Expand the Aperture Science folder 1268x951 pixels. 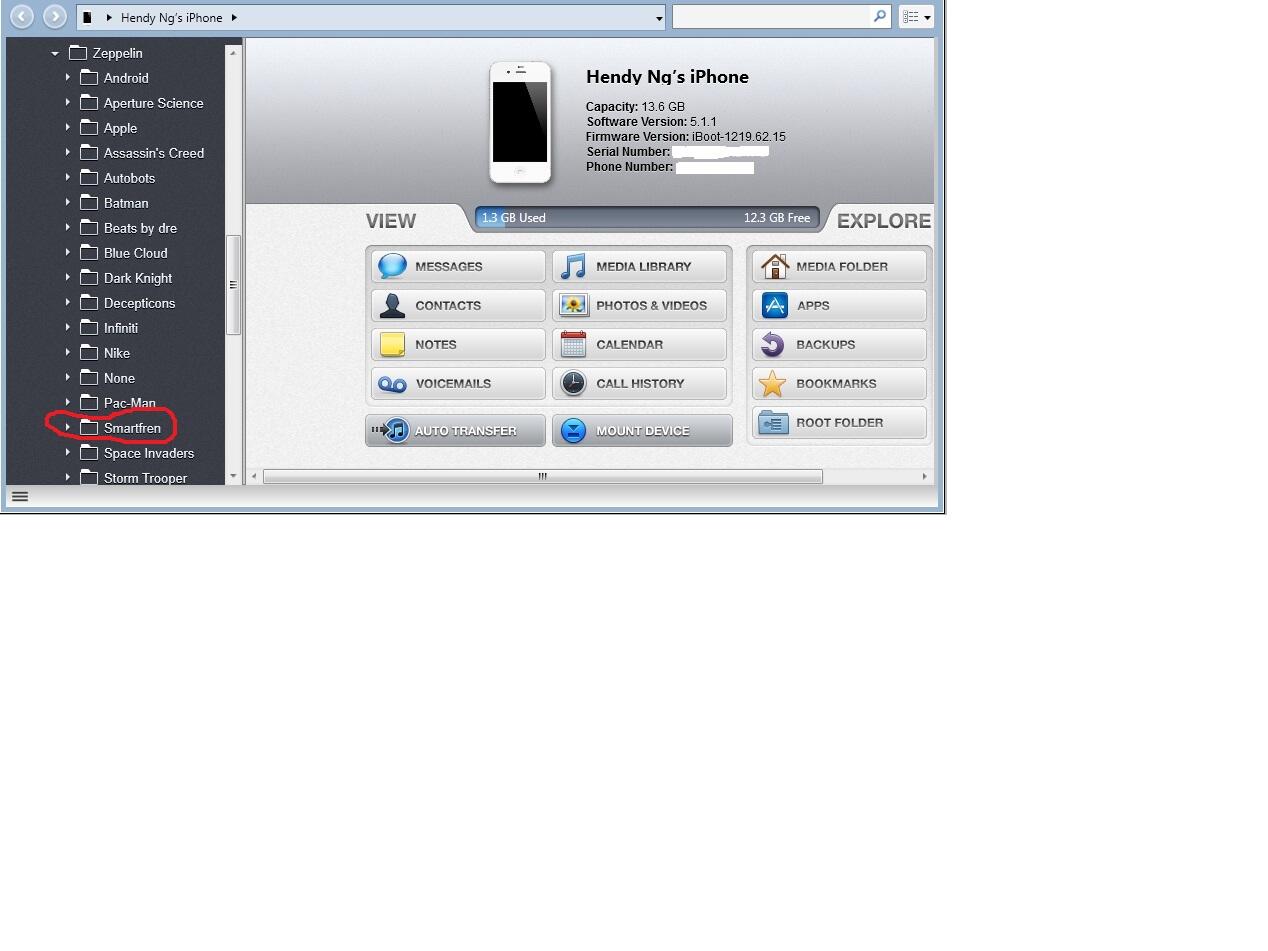[x=68, y=102]
